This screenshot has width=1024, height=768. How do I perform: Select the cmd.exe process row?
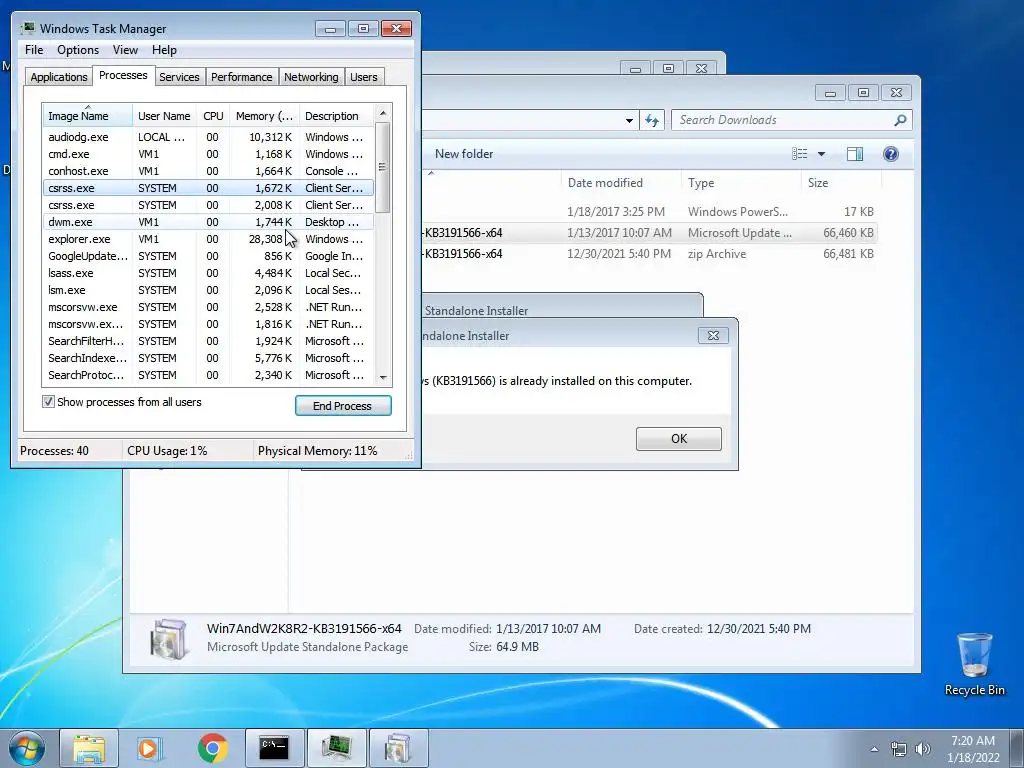tap(208, 154)
